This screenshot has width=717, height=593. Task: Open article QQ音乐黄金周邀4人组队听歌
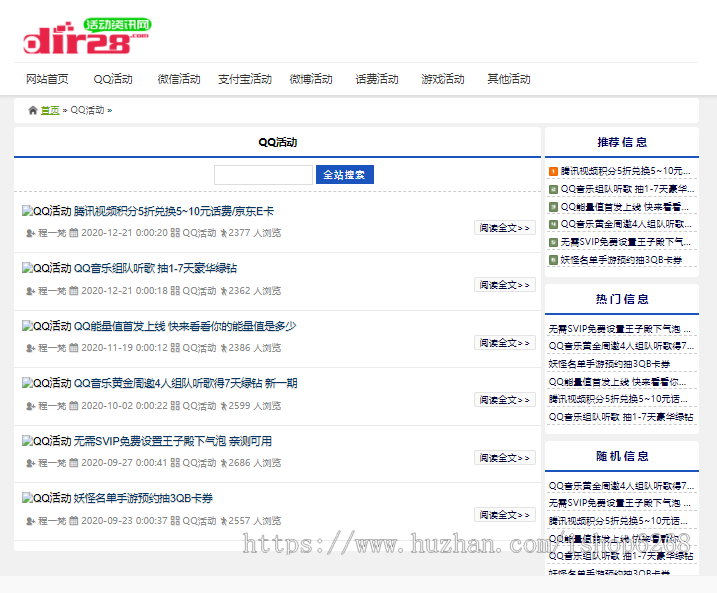click(x=186, y=383)
